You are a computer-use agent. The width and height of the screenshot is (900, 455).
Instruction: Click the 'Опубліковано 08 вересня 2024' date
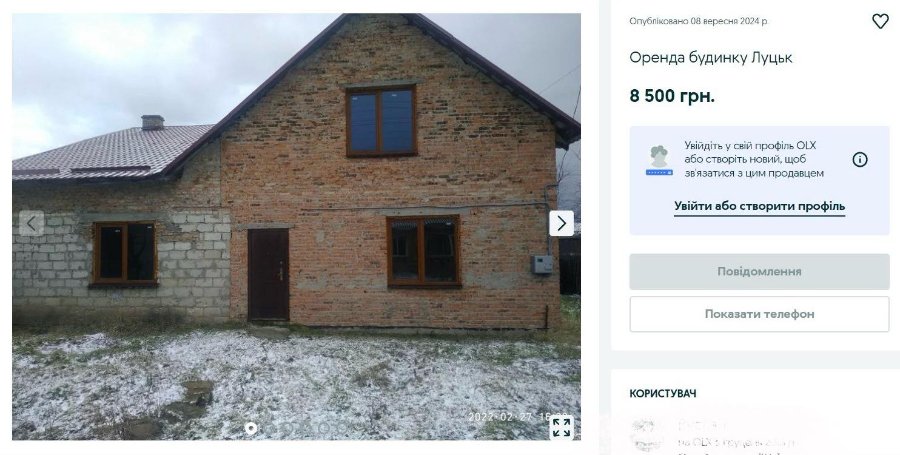tap(698, 21)
